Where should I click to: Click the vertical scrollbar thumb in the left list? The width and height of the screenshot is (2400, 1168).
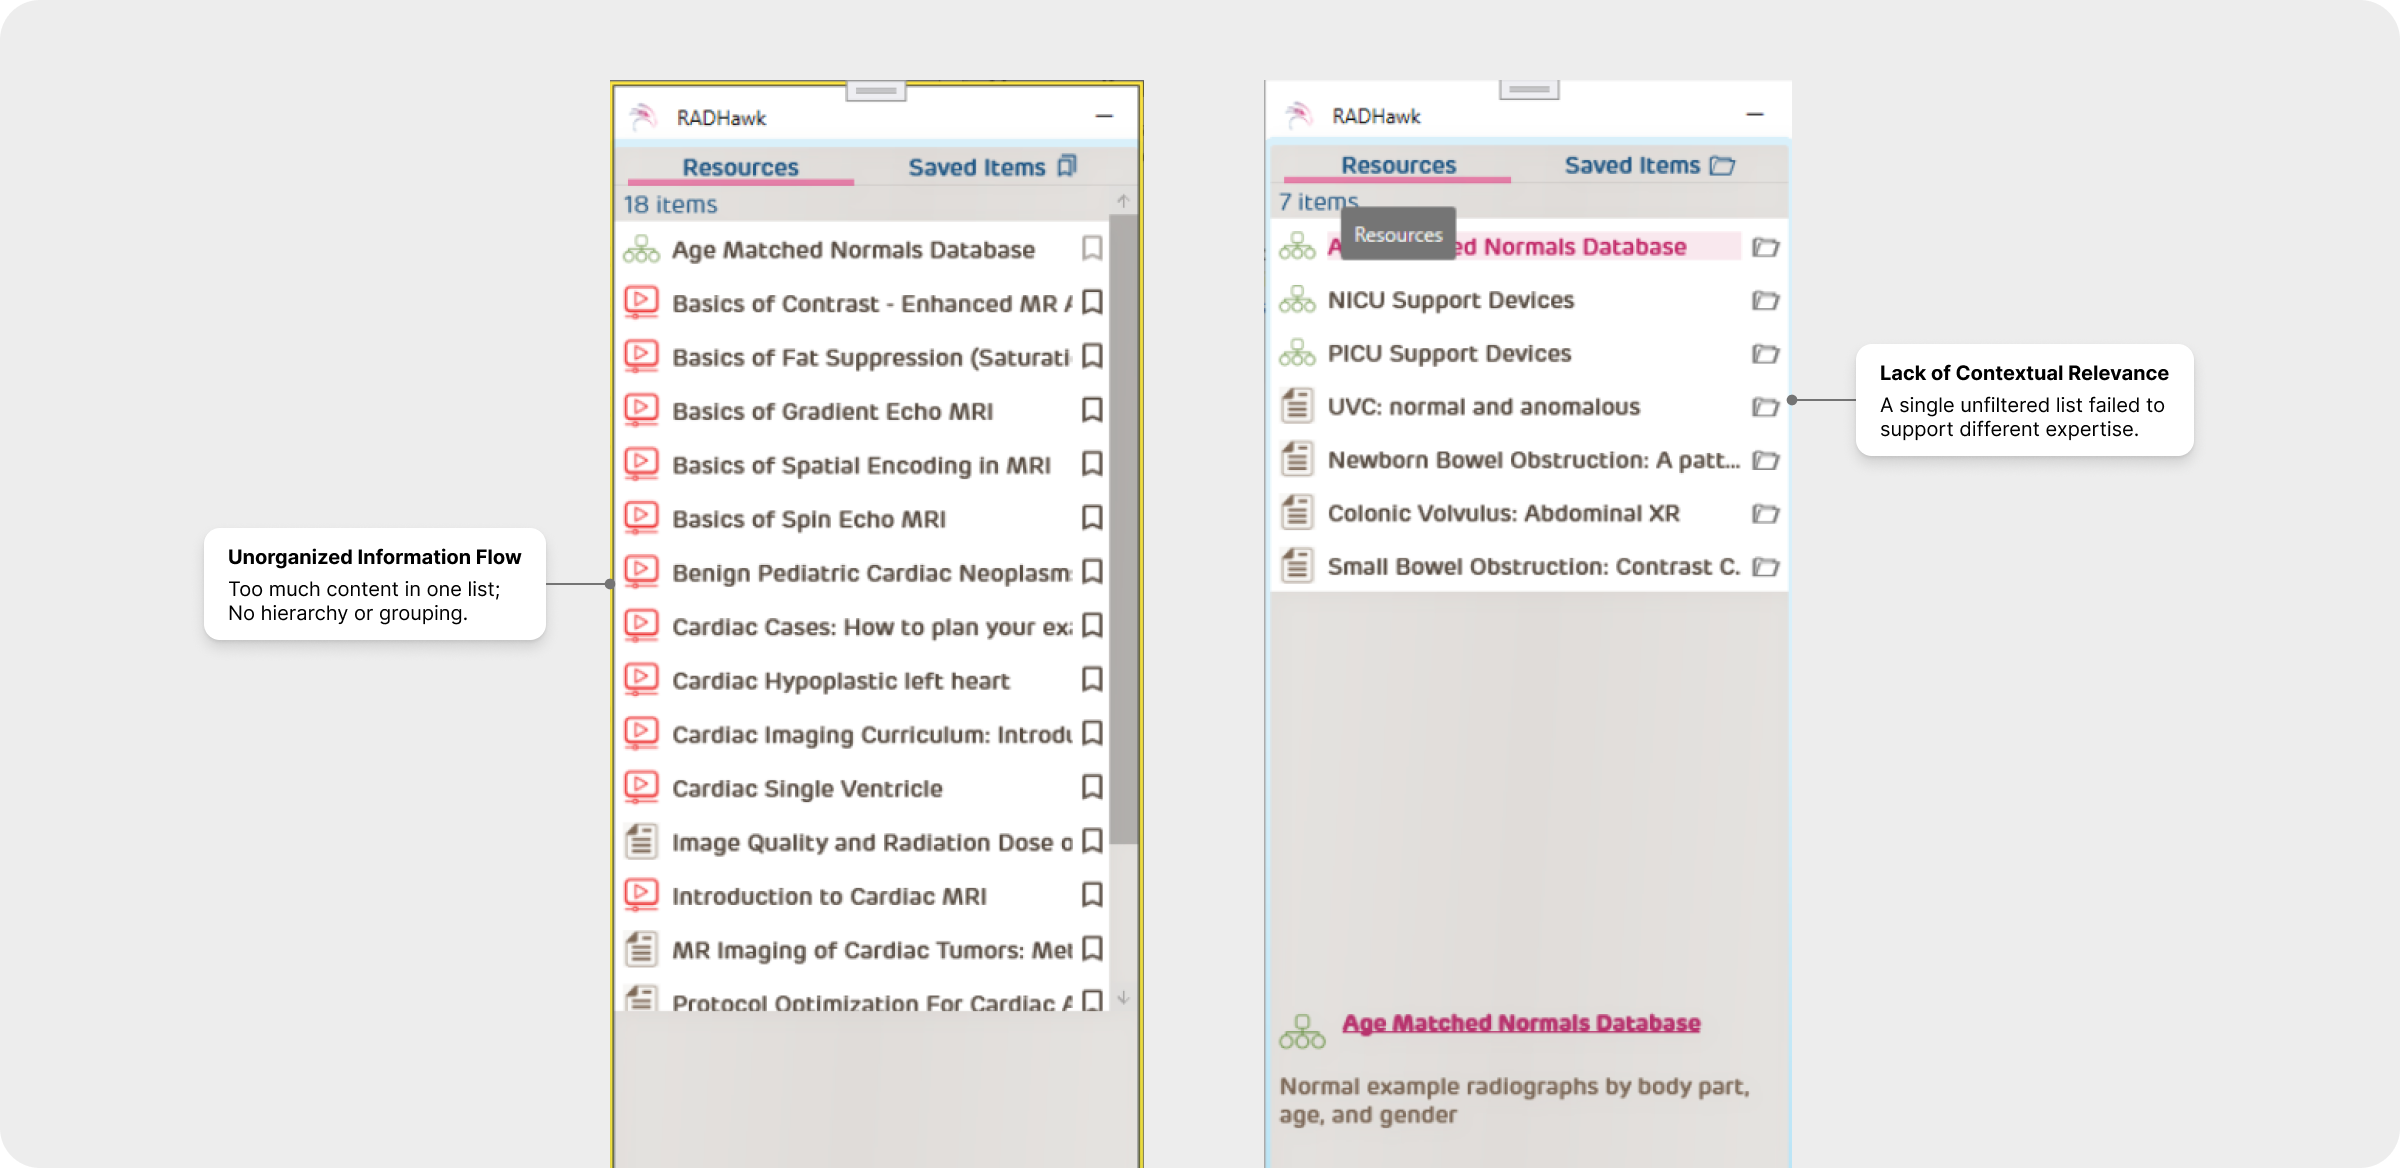click(x=1123, y=530)
